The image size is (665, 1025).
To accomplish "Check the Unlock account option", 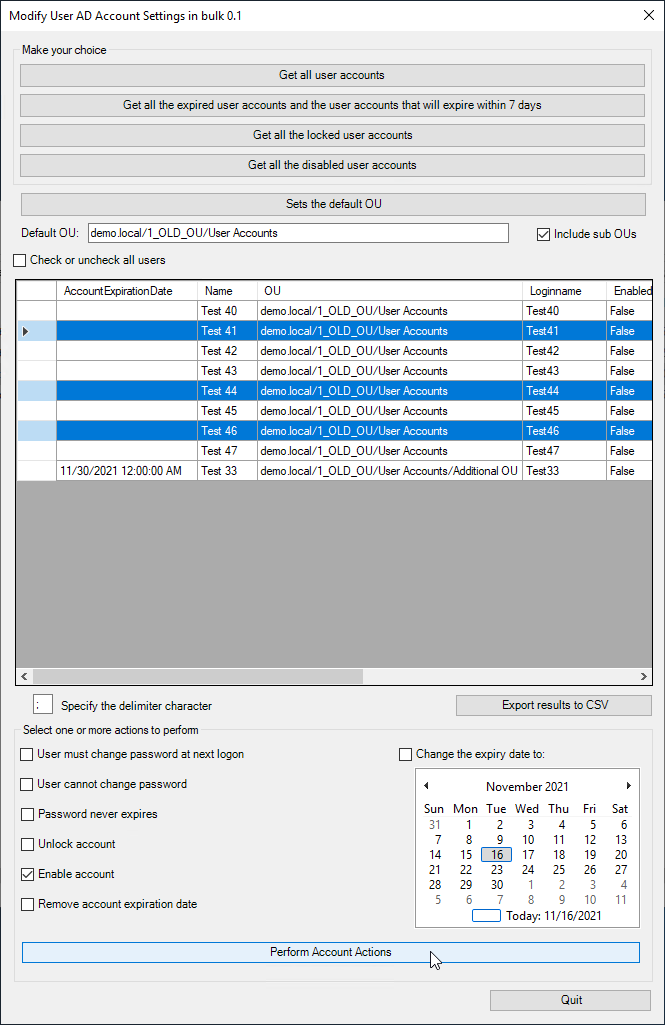I will [x=27, y=844].
